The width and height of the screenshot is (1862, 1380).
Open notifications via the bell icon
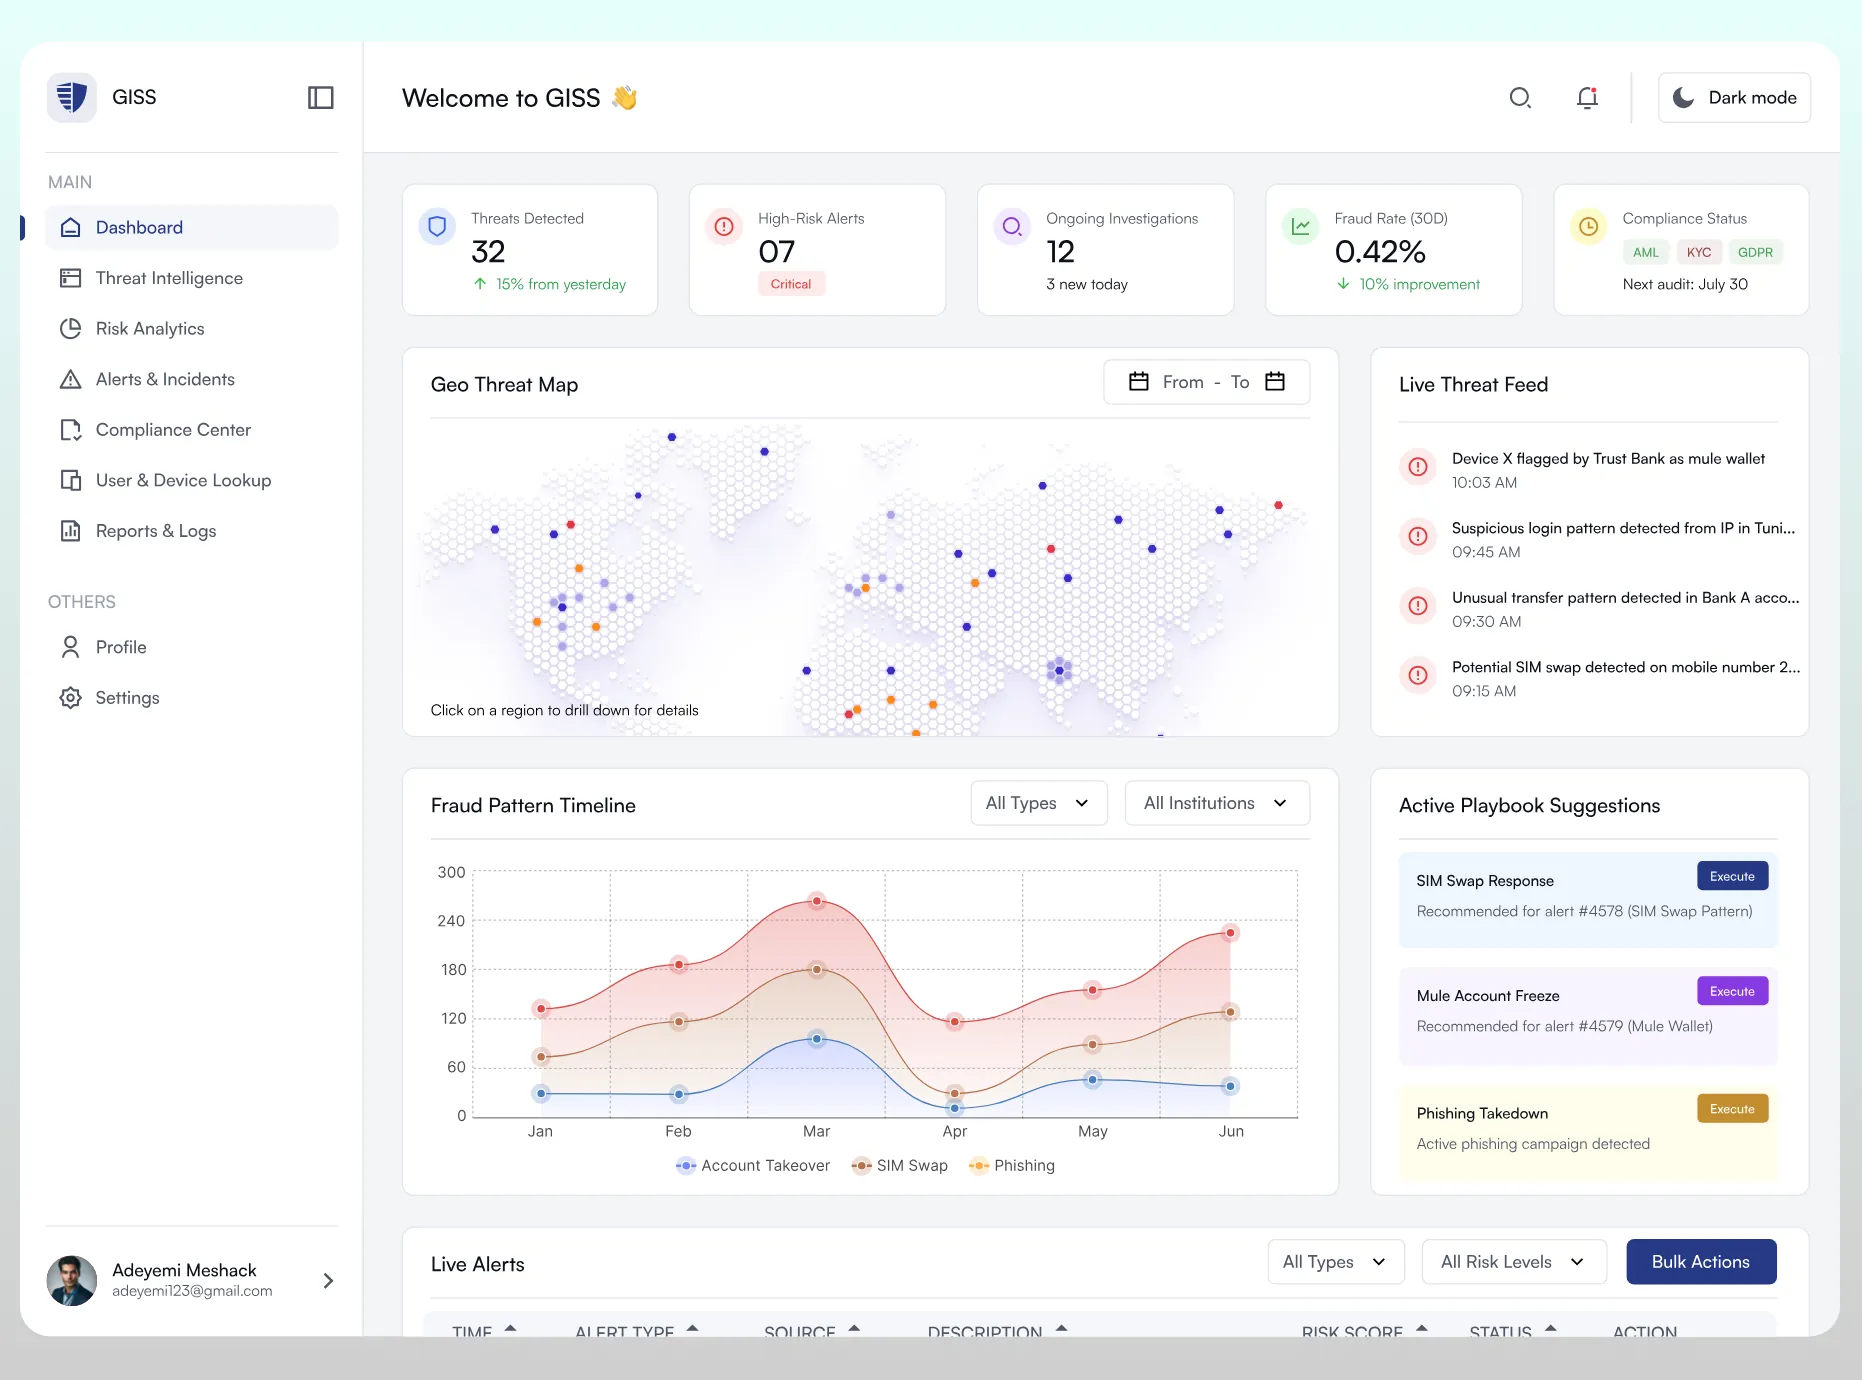pyautogui.click(x=1587, y=97)
